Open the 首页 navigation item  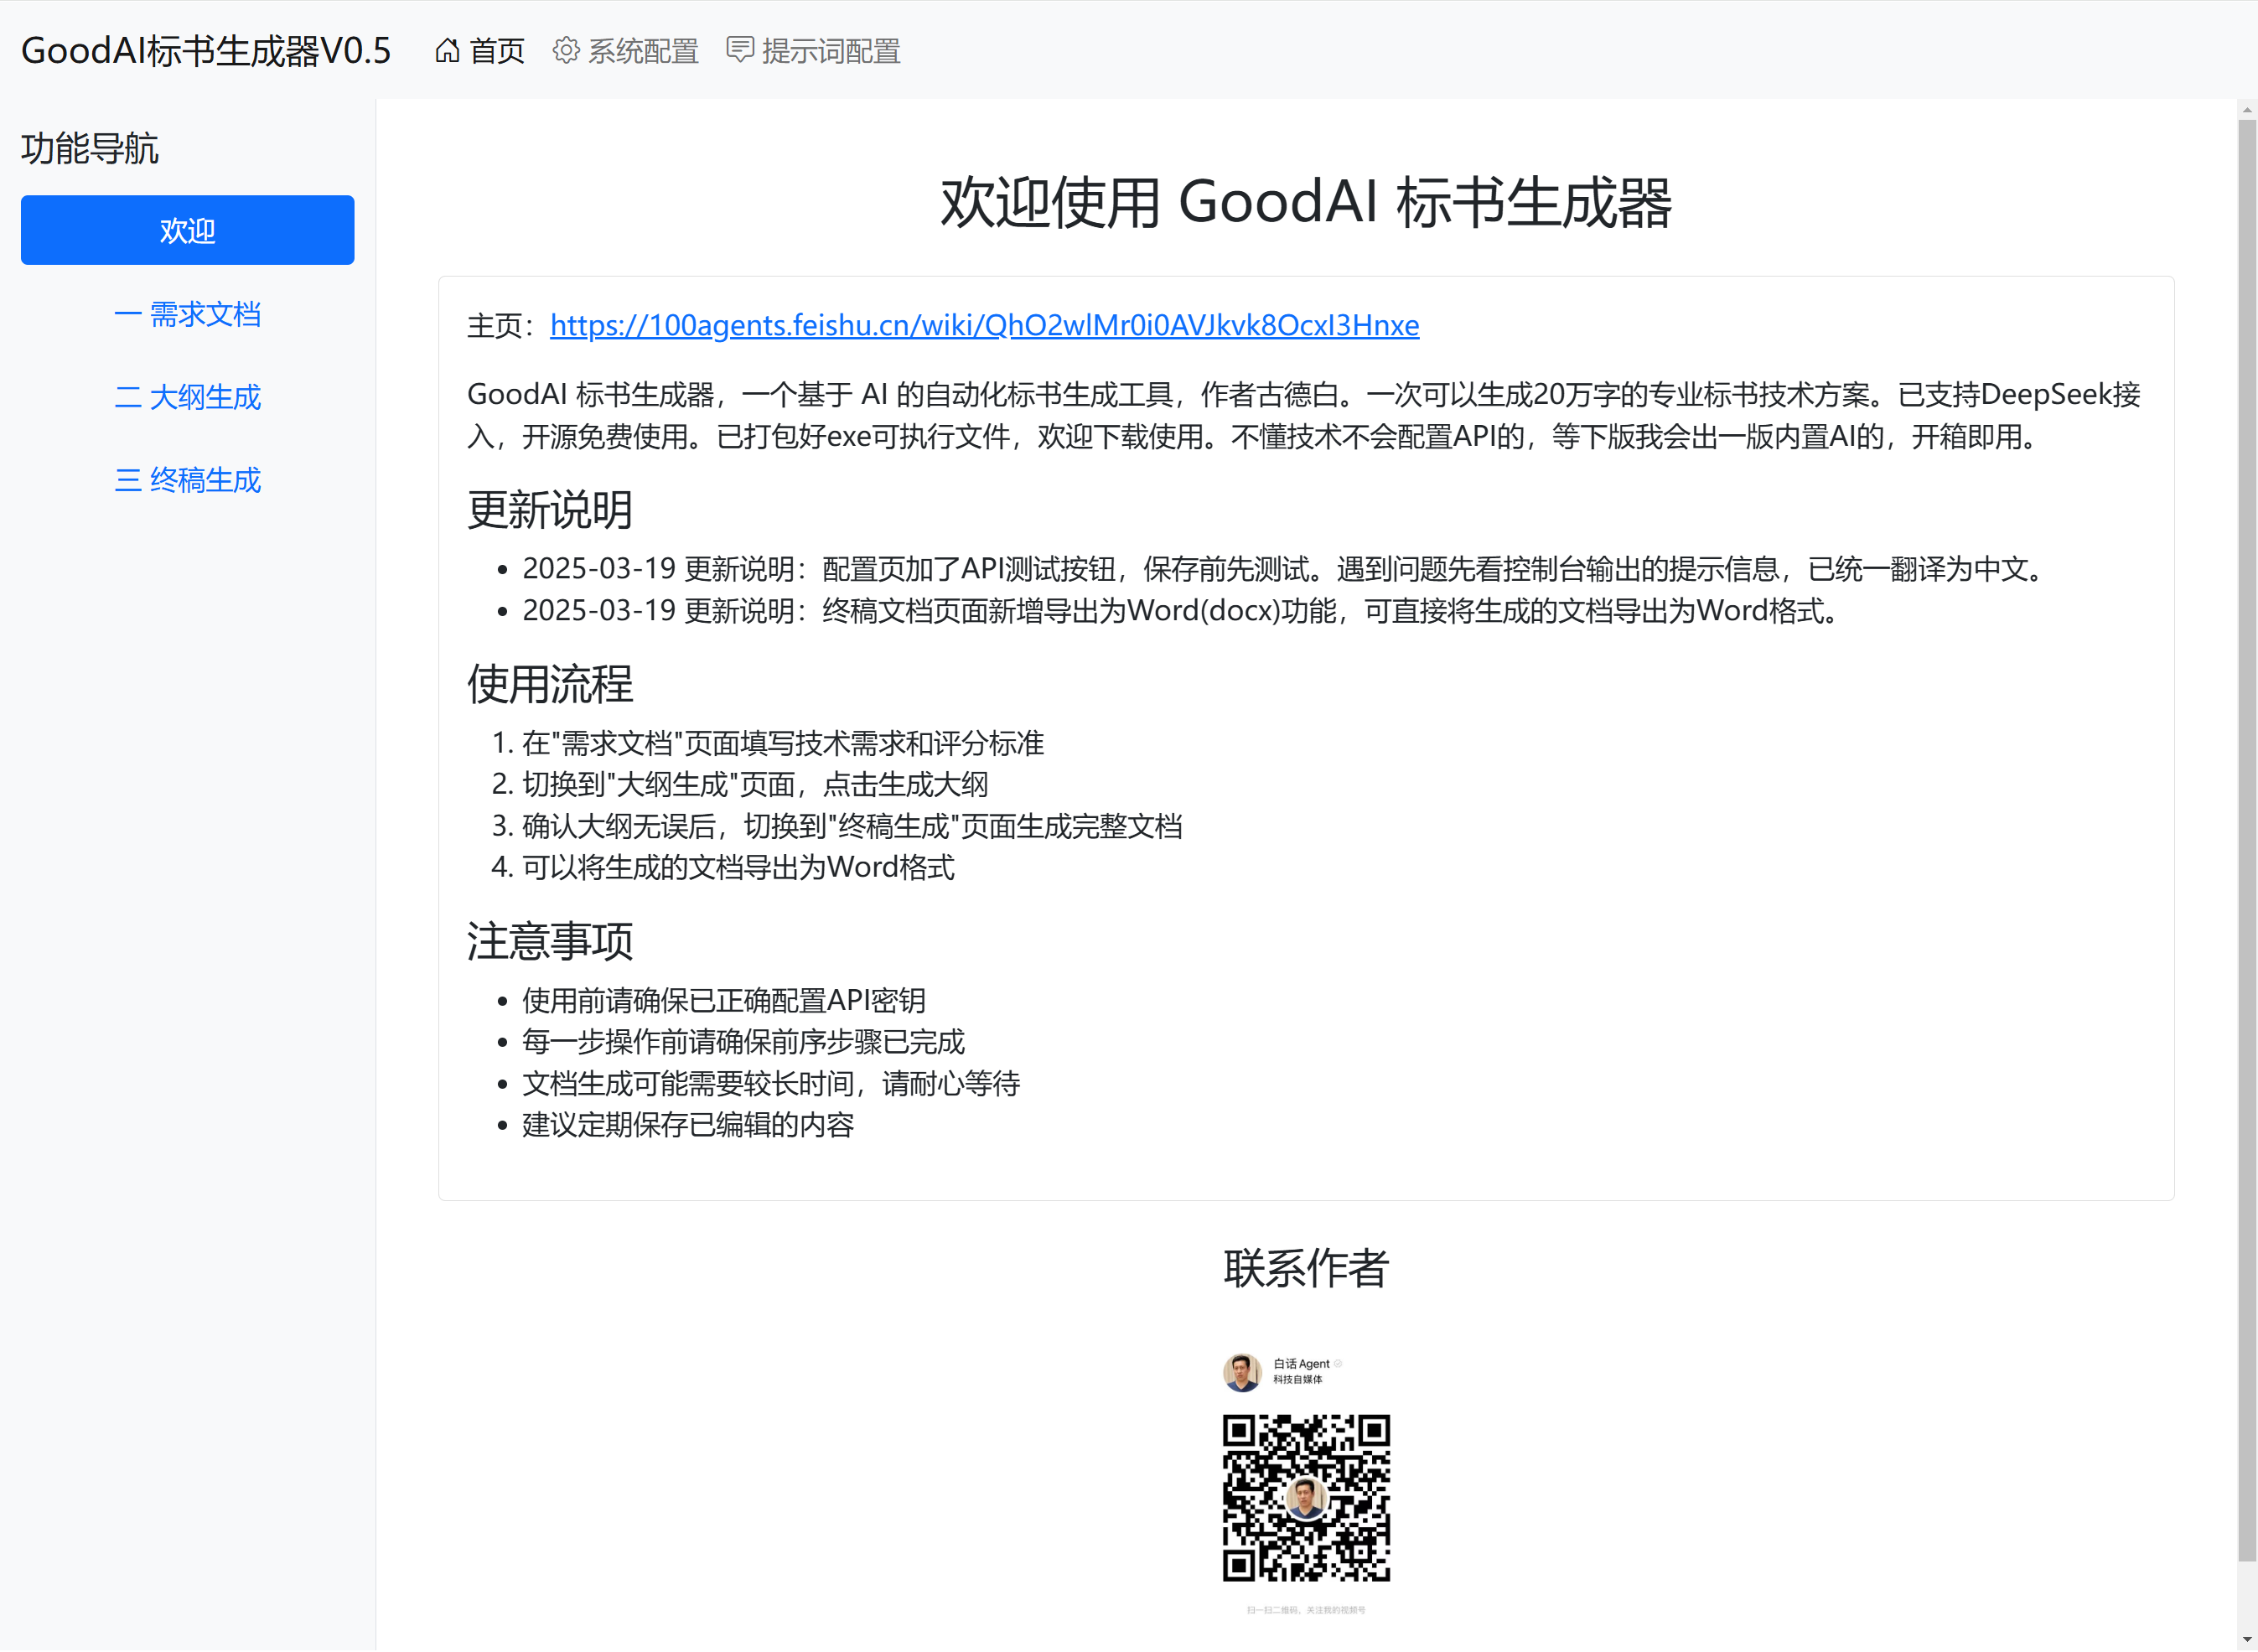(480, 50)
